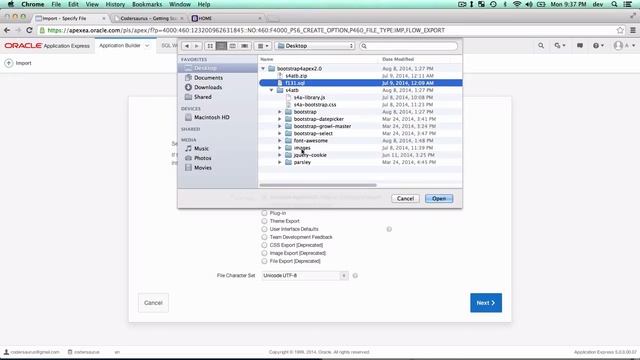Open the Application Builder tab

pyautogui.click(x=120, y=46)
